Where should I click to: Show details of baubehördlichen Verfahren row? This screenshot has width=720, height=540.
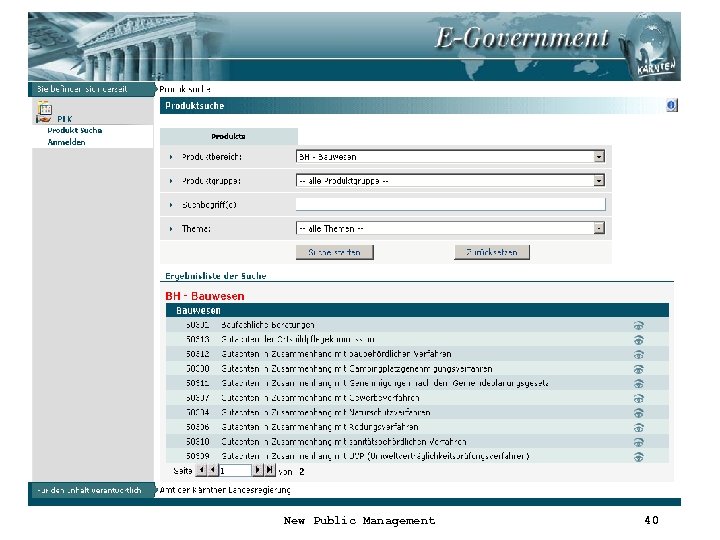pos(638,354)
